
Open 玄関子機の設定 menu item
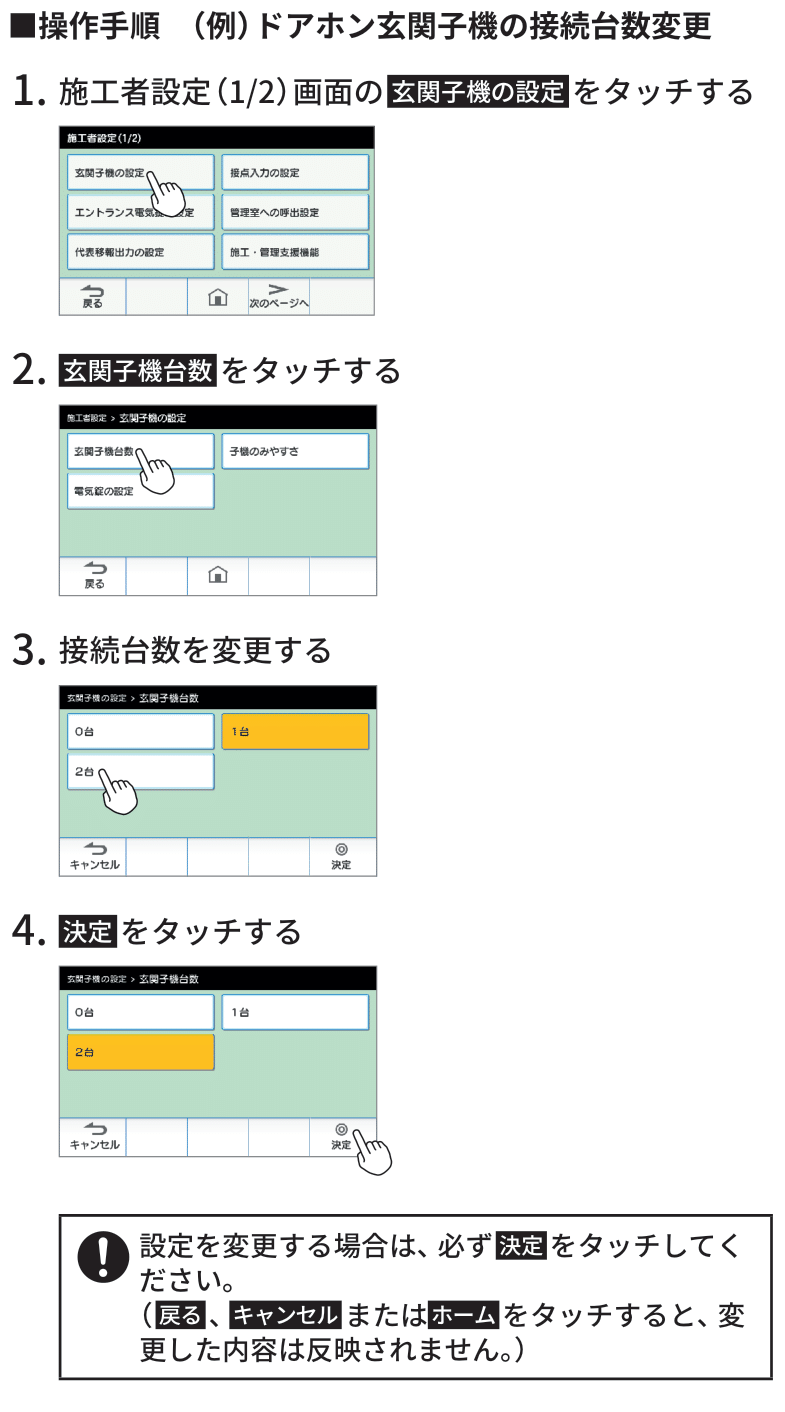tap(140, 173)
